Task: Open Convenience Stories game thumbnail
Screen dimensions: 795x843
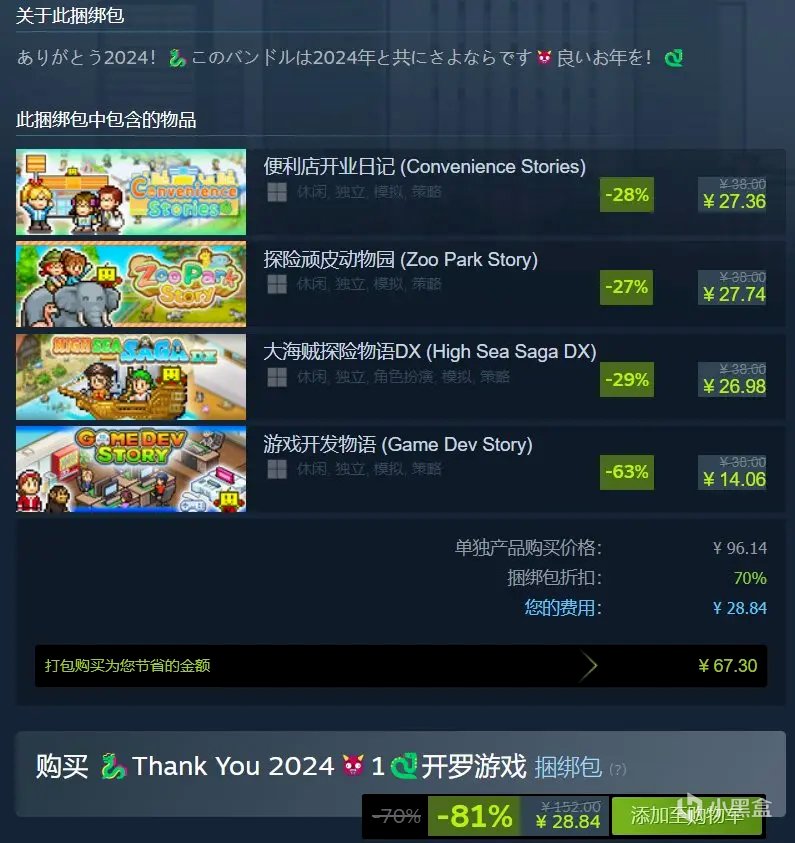Action: (131, 192)
